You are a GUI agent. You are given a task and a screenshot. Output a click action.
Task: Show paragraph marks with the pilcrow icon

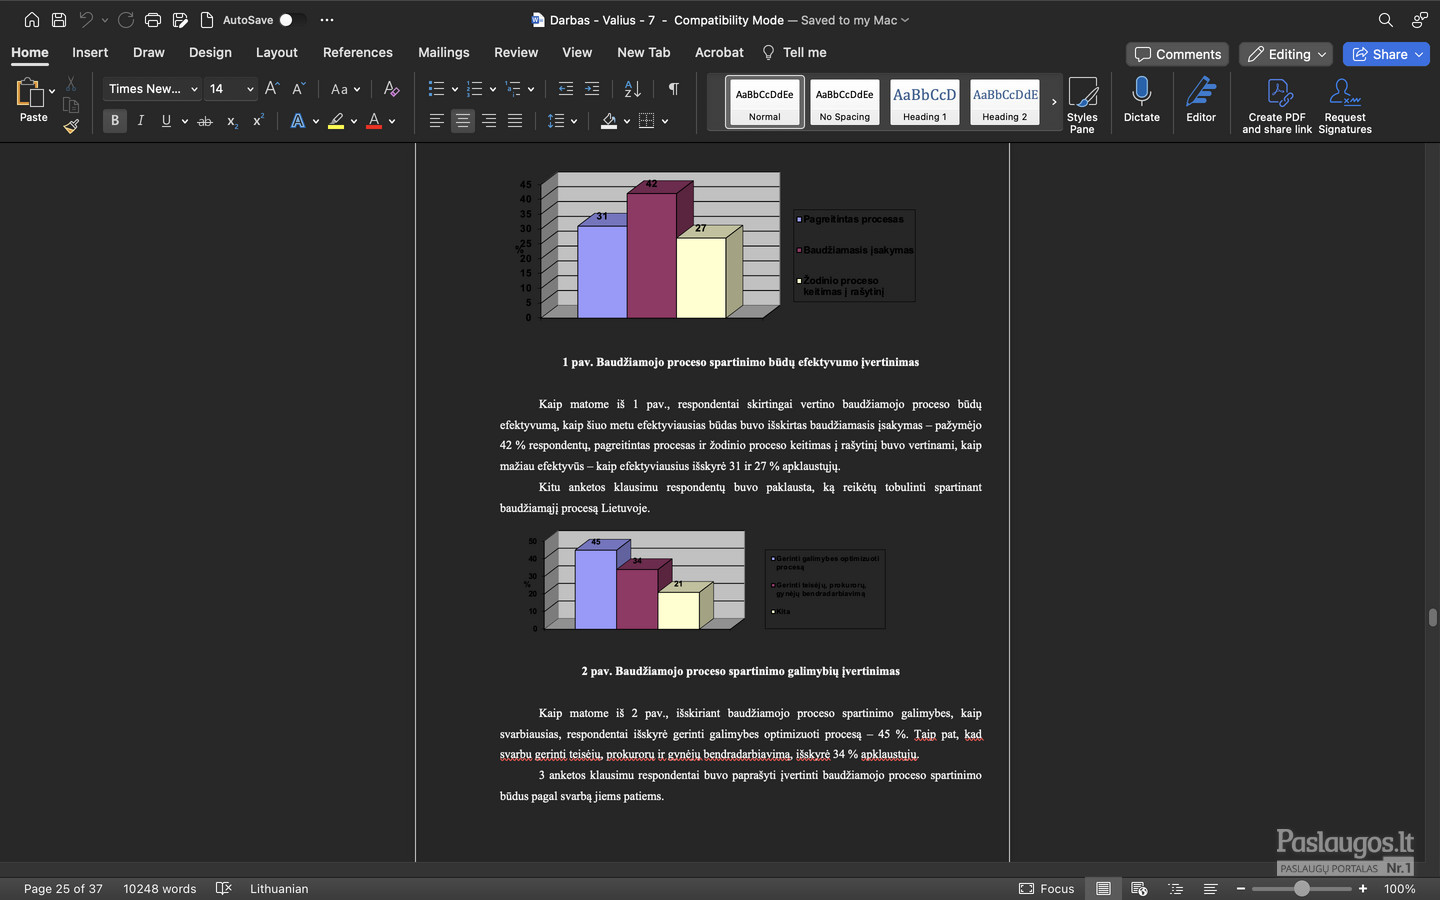674,89
